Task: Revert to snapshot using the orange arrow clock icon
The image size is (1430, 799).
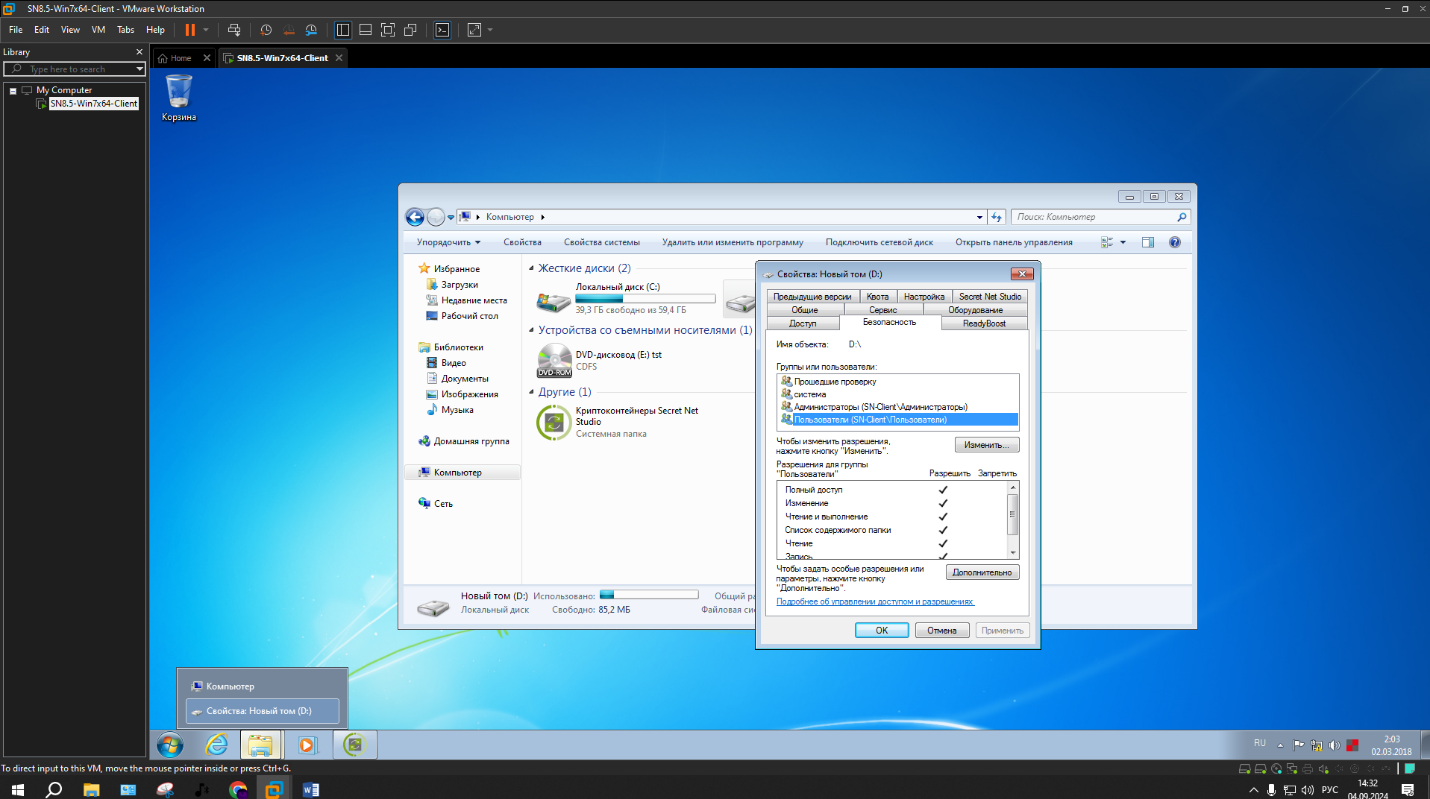Action: click(289, 30)
